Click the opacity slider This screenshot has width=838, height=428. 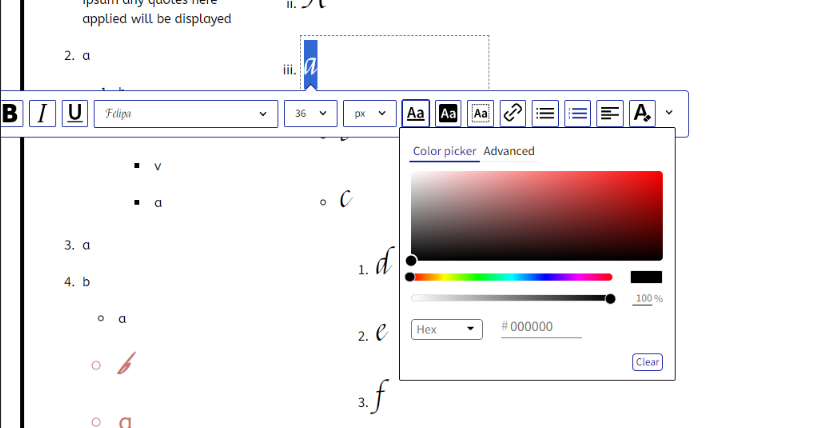click(x=511, y=299)
